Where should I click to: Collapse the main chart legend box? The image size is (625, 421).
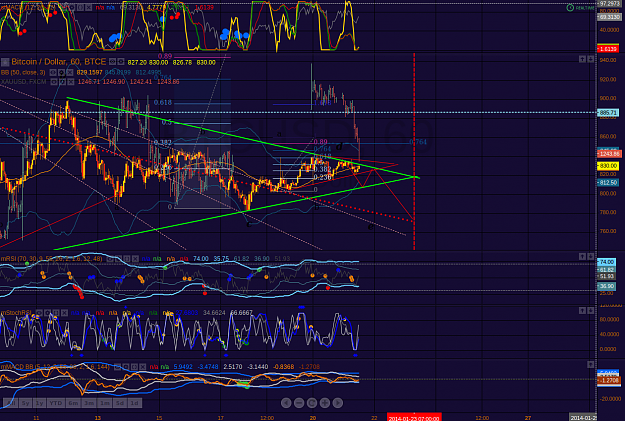coord(5,62)
